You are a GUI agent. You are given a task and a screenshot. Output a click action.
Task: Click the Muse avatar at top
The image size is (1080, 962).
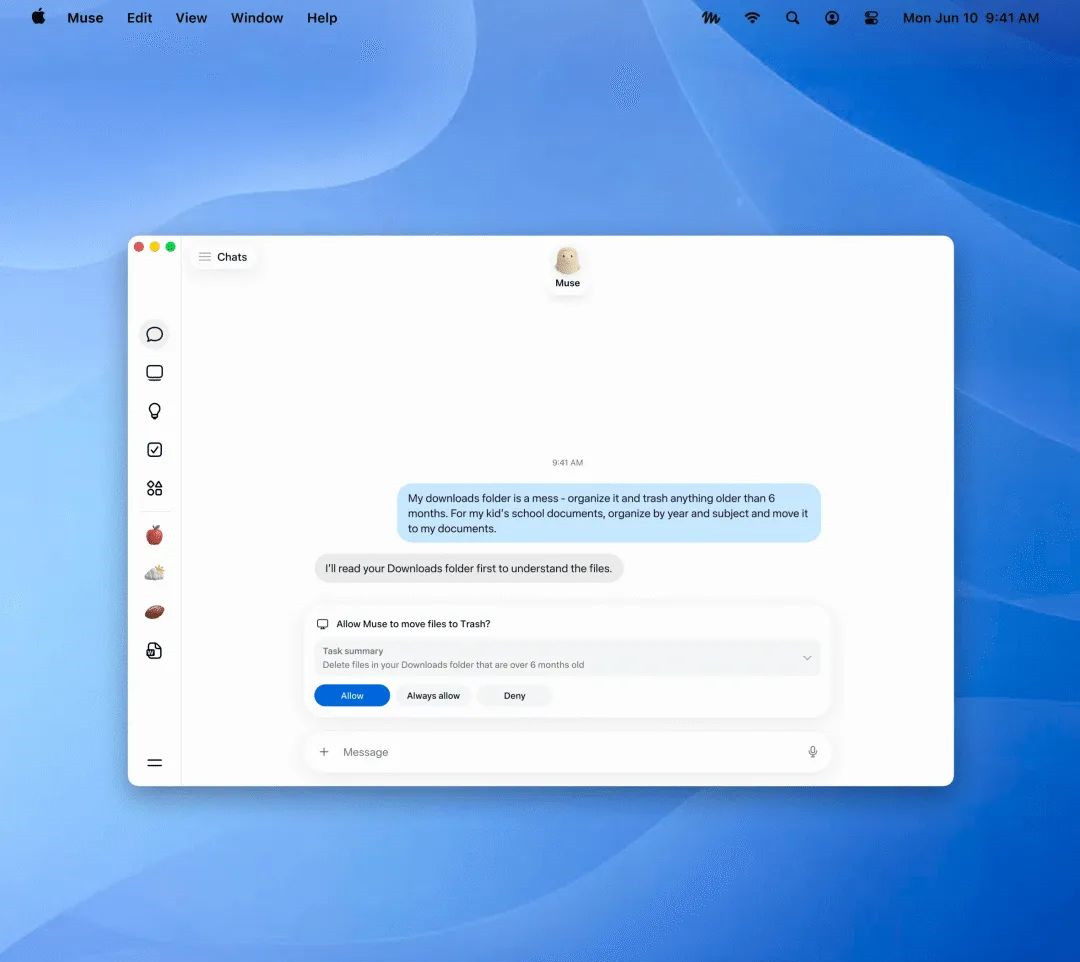click(x=568, y=260)
